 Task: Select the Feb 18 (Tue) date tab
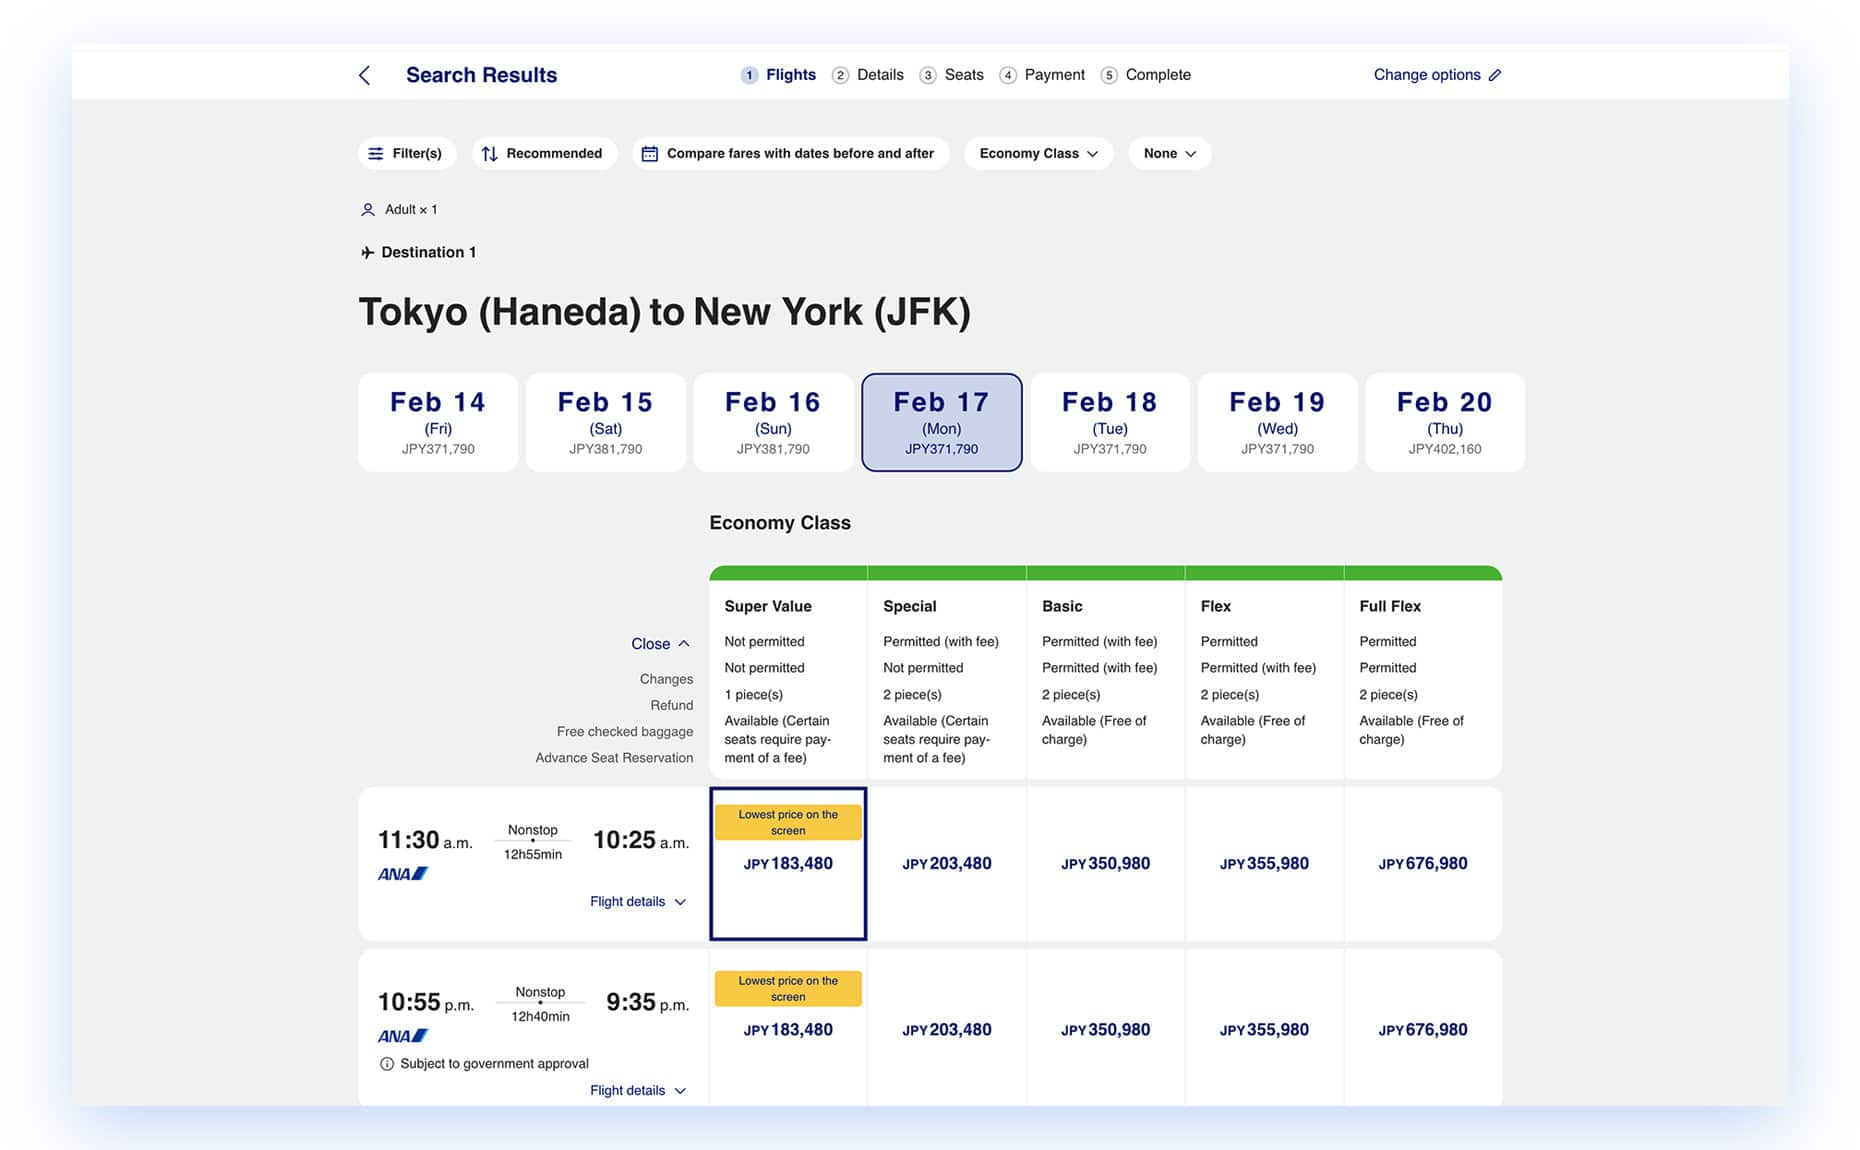click(1109, 423)
